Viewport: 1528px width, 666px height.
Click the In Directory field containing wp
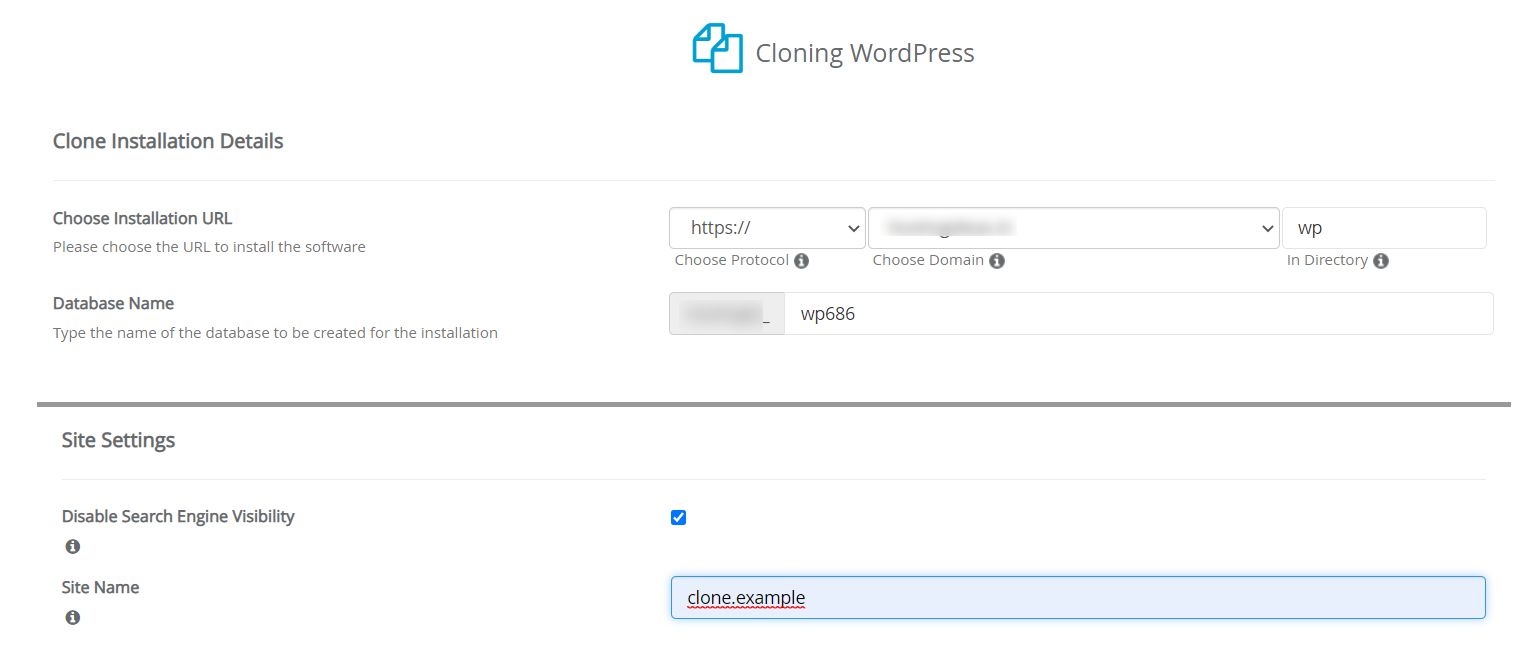(1384, 228)
